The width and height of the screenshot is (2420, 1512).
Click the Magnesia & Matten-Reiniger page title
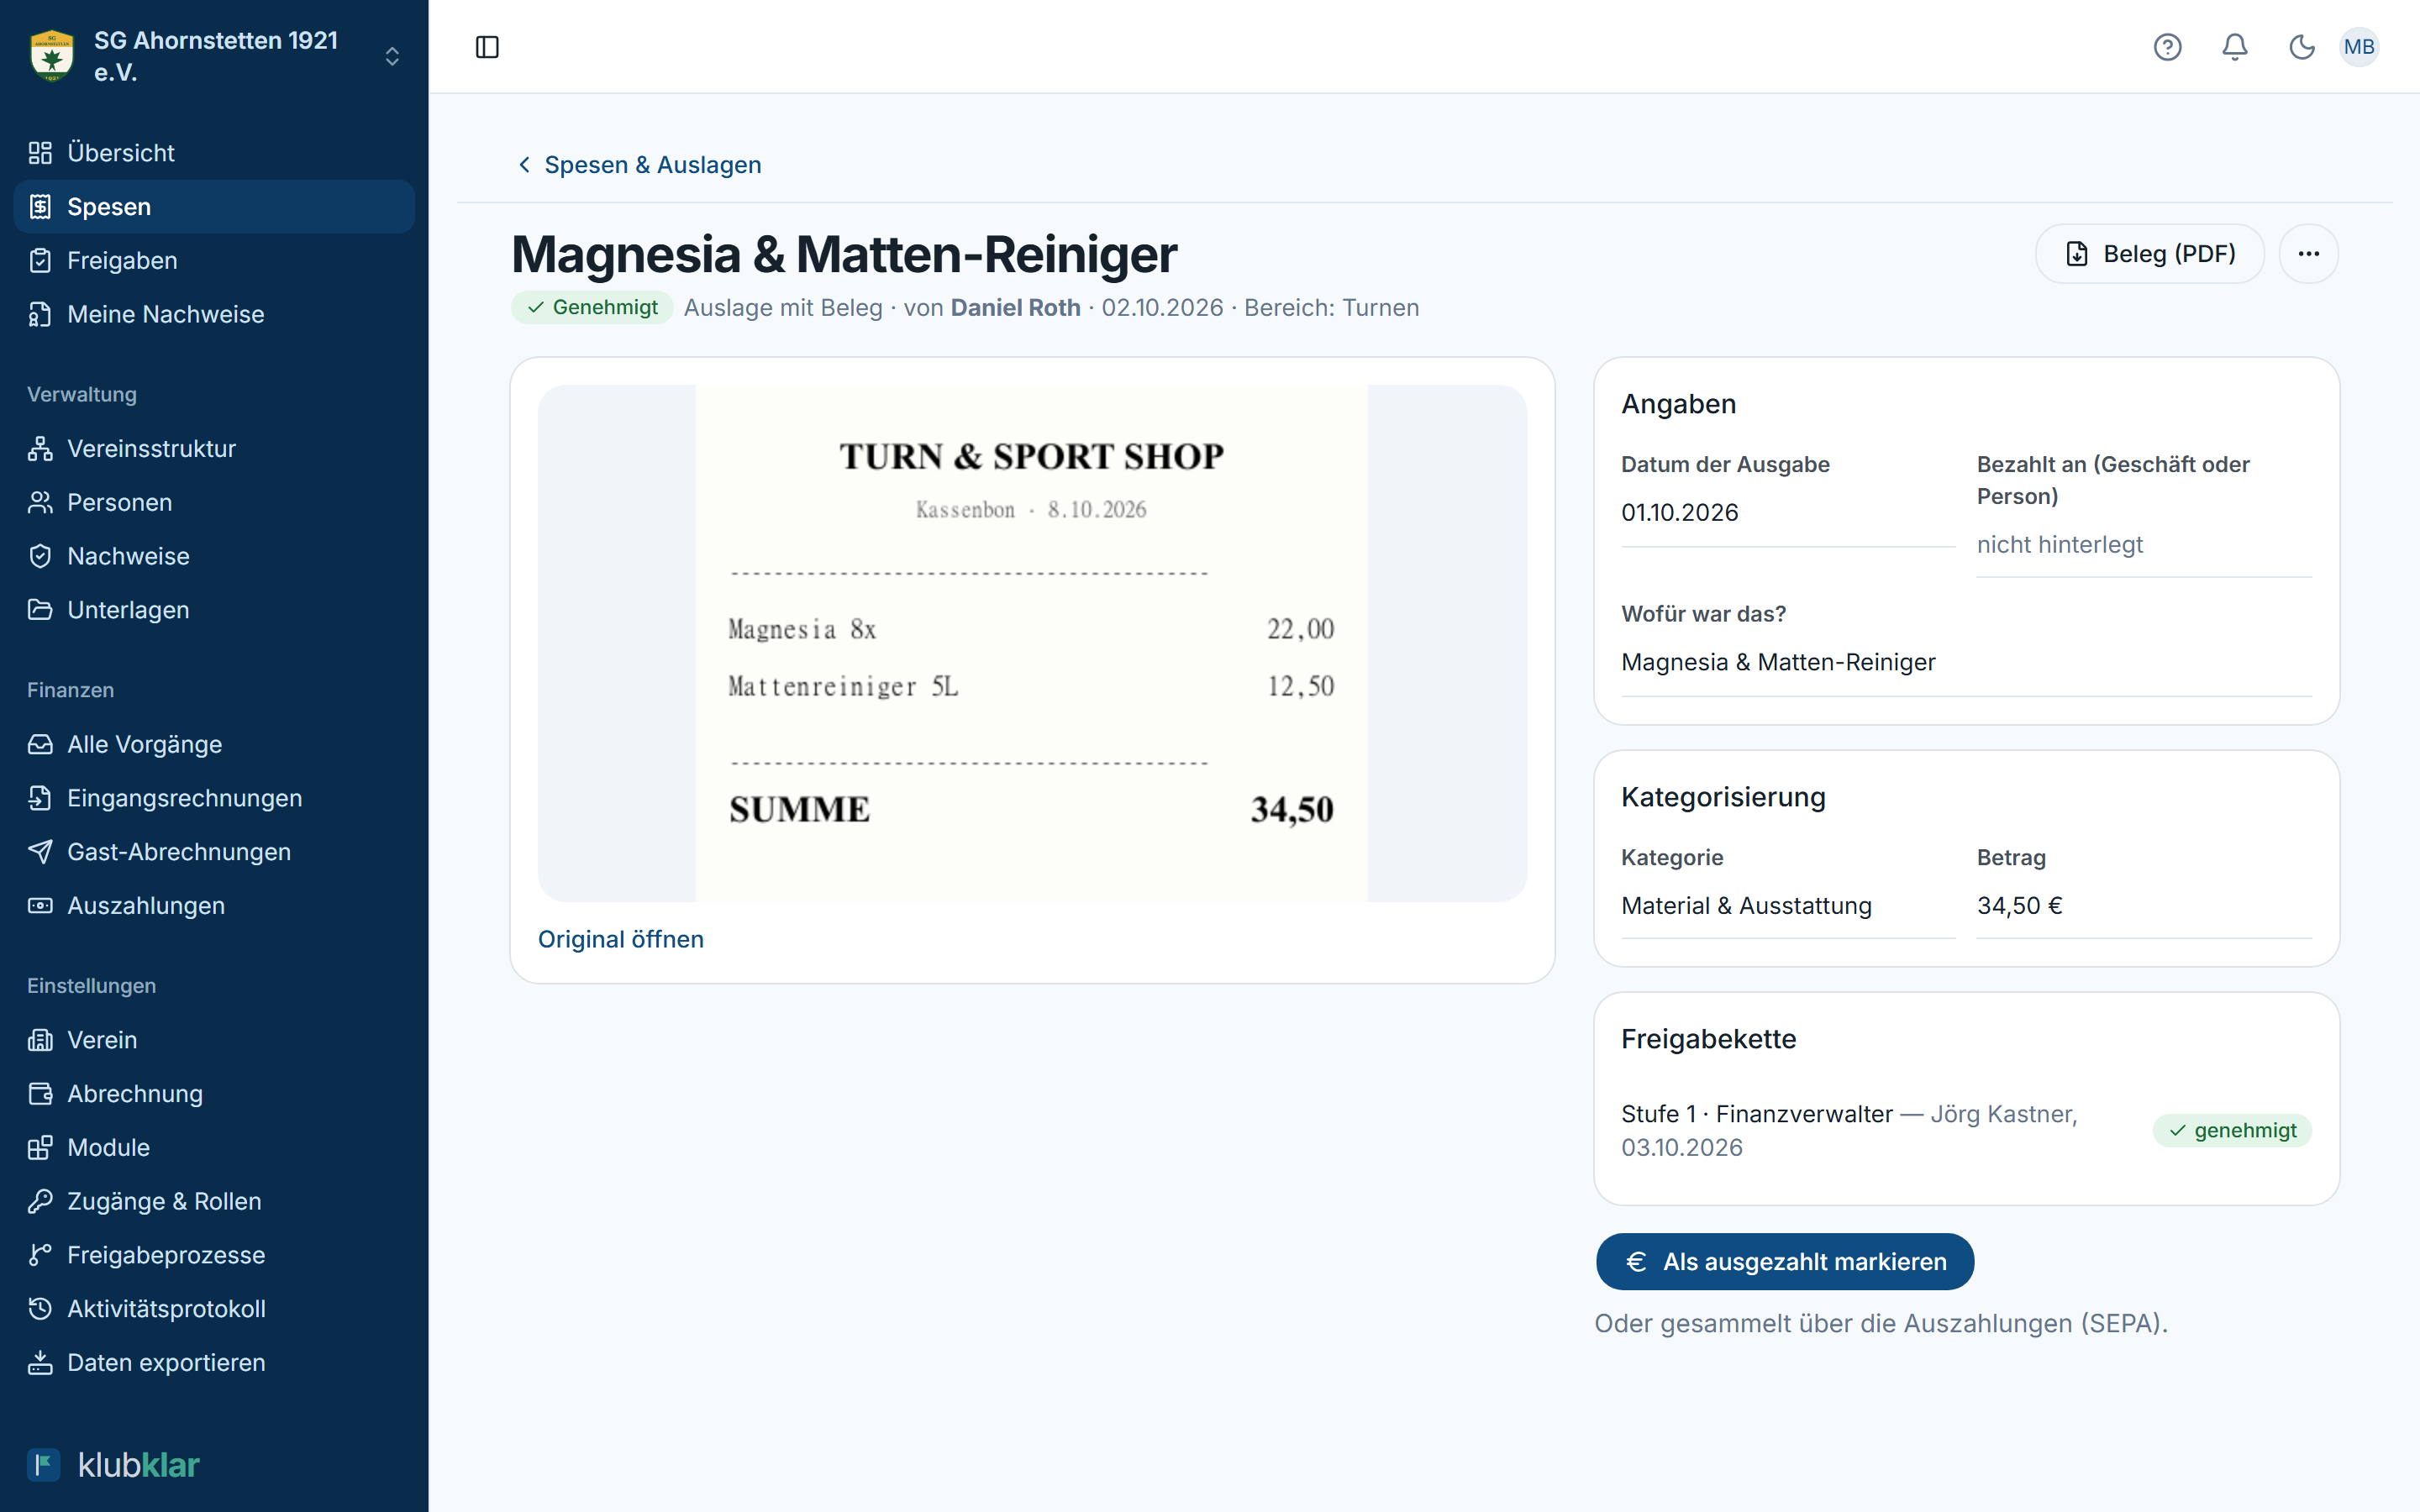[x=844, y=254]
